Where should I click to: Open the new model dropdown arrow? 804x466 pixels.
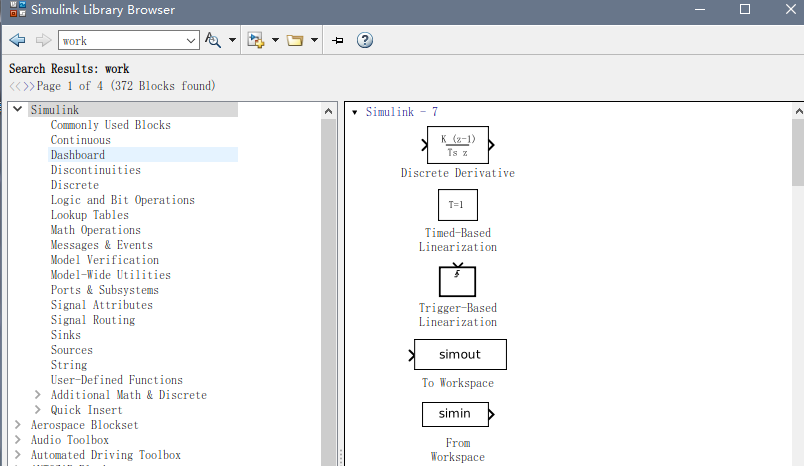point(275,40)
